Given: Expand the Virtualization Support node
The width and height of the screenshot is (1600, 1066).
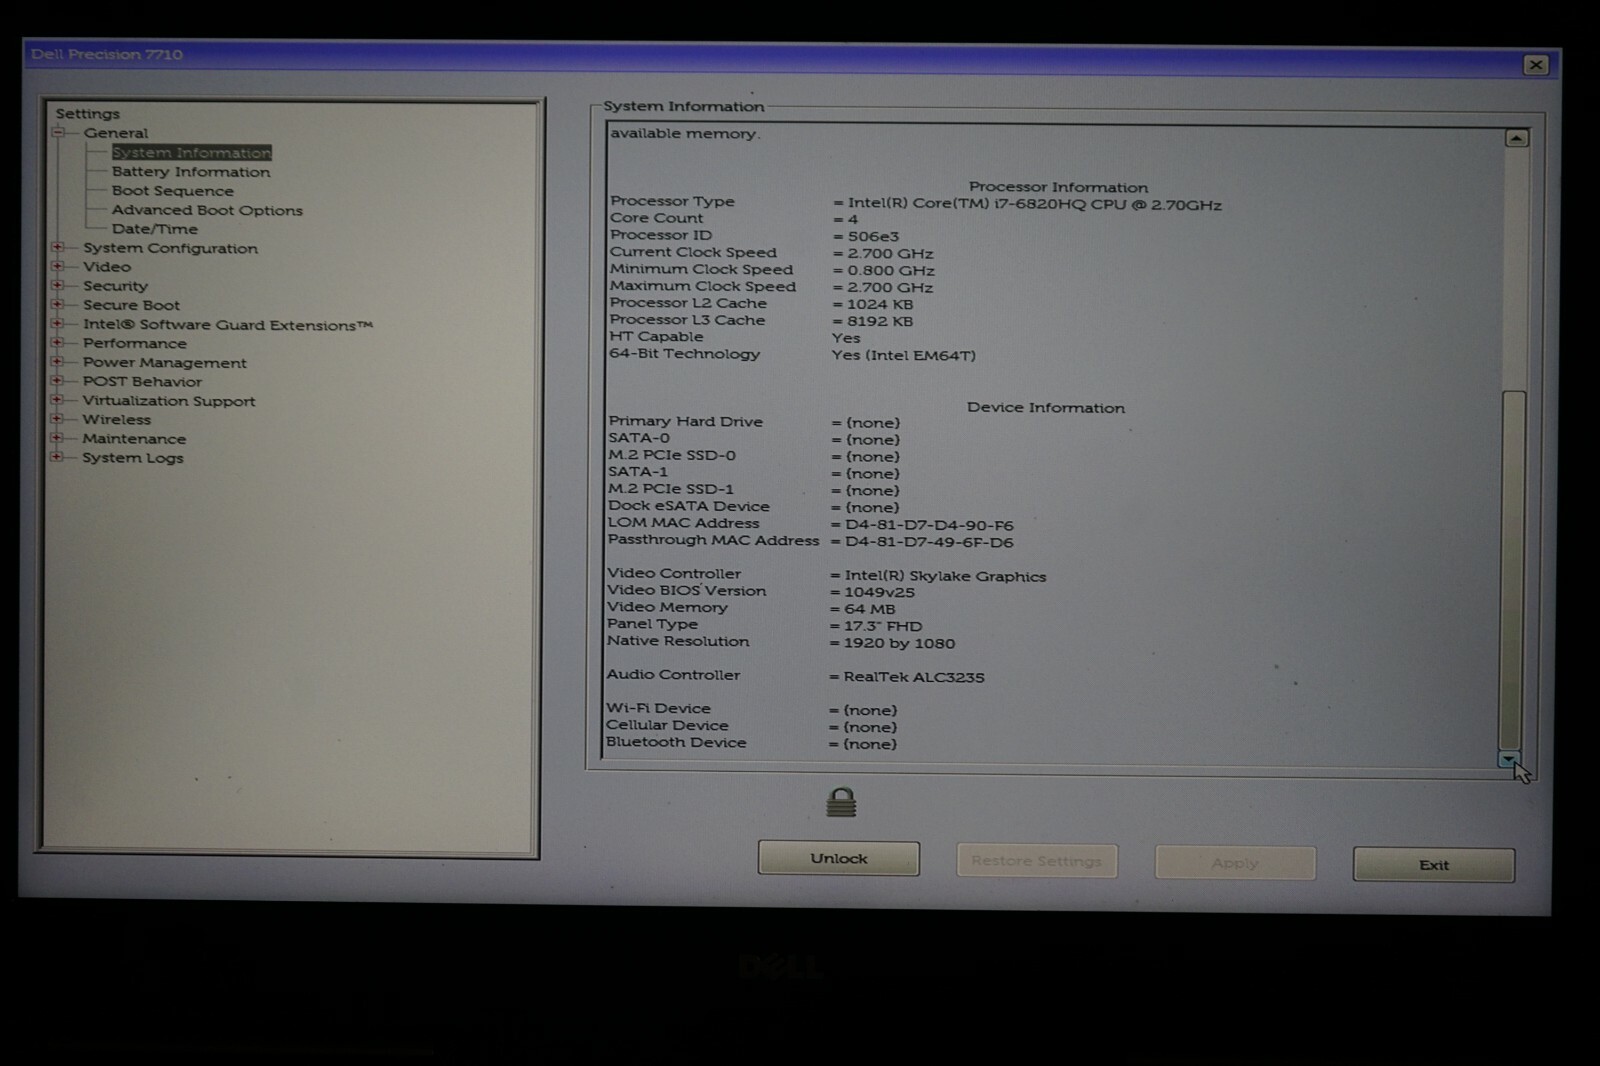Looking at the screenshot, I should (58, 400).
